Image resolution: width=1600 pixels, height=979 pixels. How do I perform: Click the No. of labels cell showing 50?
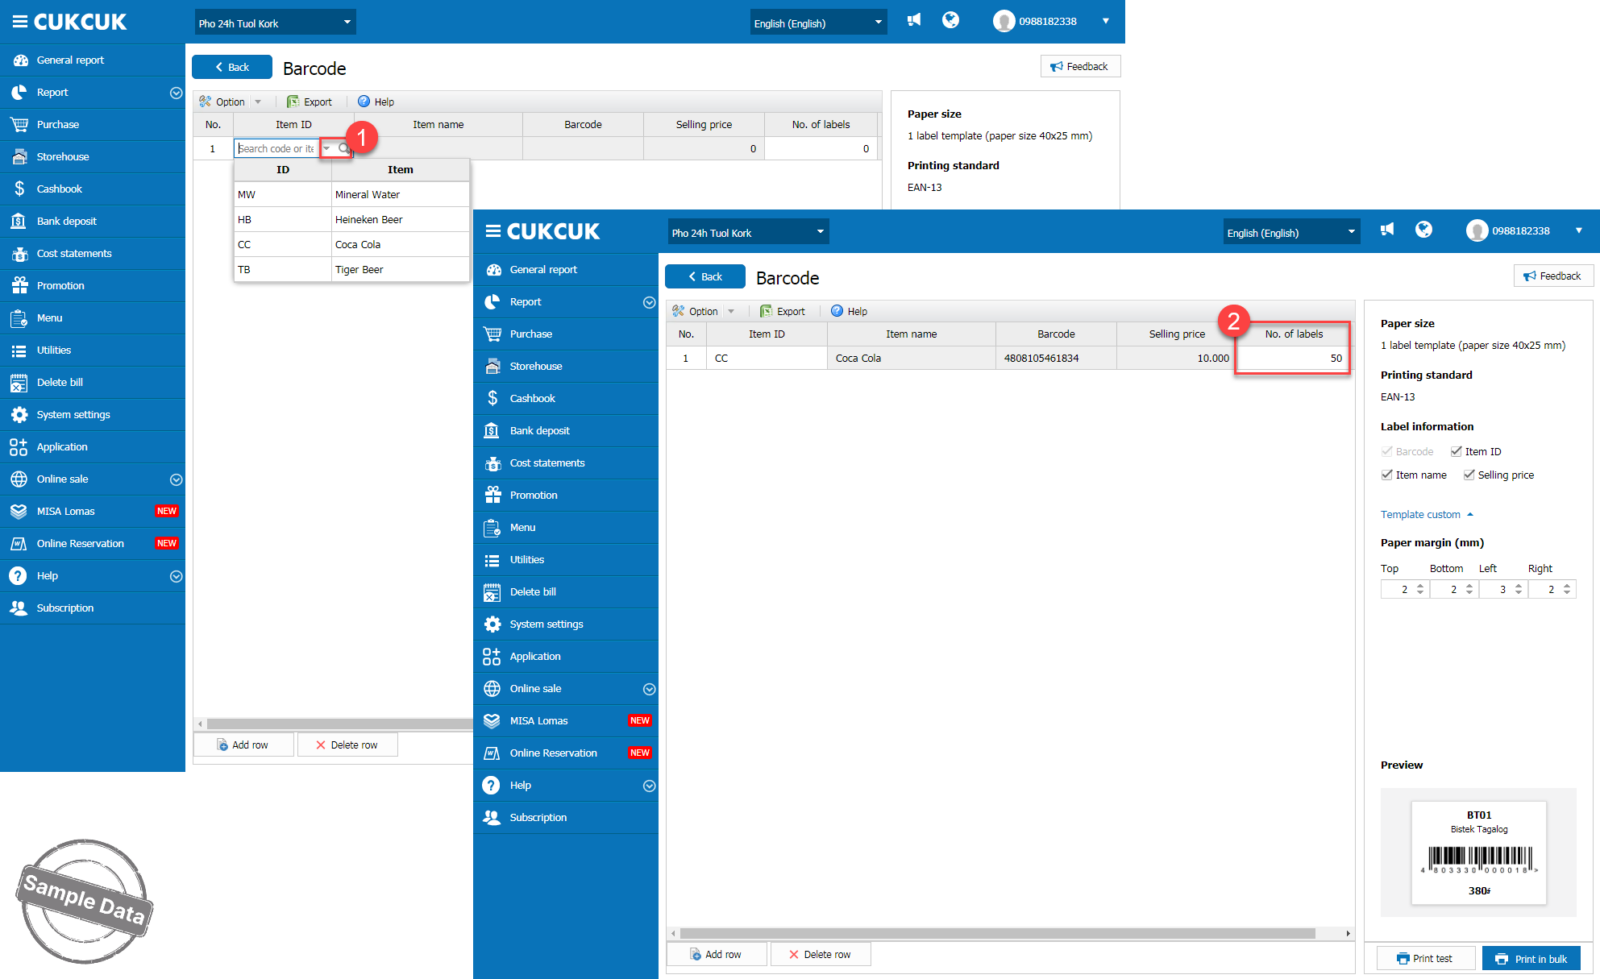click(x=1293, y=358)
